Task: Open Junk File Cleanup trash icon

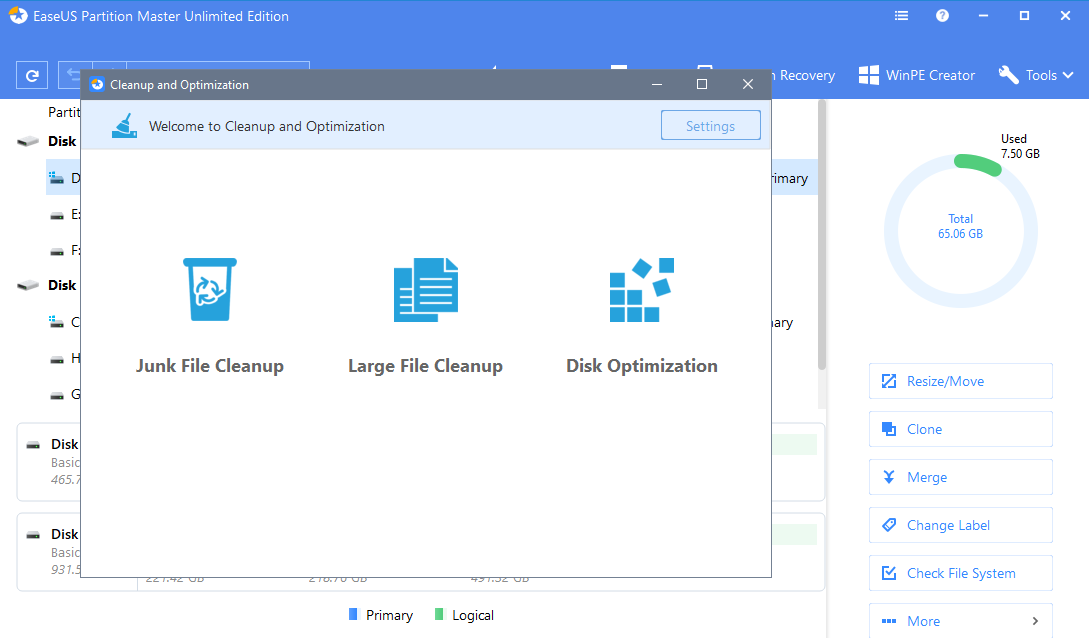Action: (209, 290)
